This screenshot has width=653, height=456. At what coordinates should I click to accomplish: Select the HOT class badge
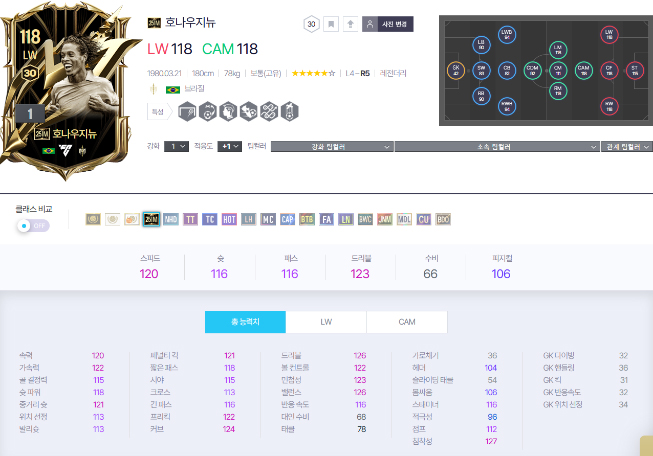229,219
